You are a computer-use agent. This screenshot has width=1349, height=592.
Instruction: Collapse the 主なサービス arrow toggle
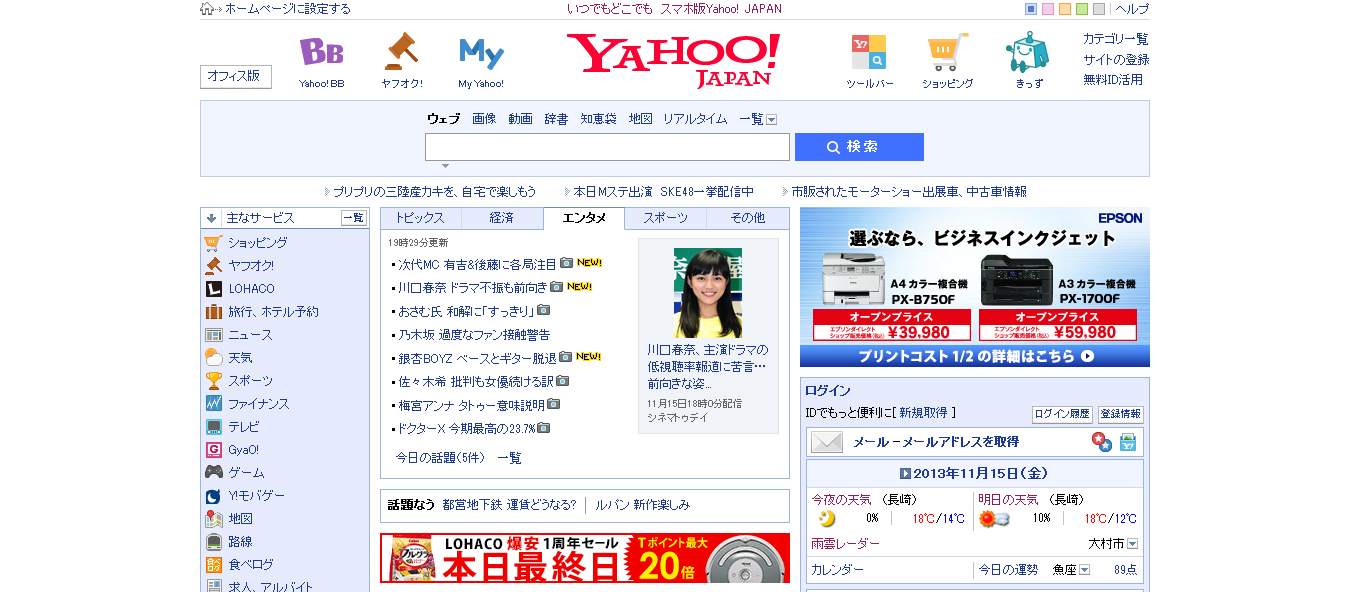(x=212, y=218)
